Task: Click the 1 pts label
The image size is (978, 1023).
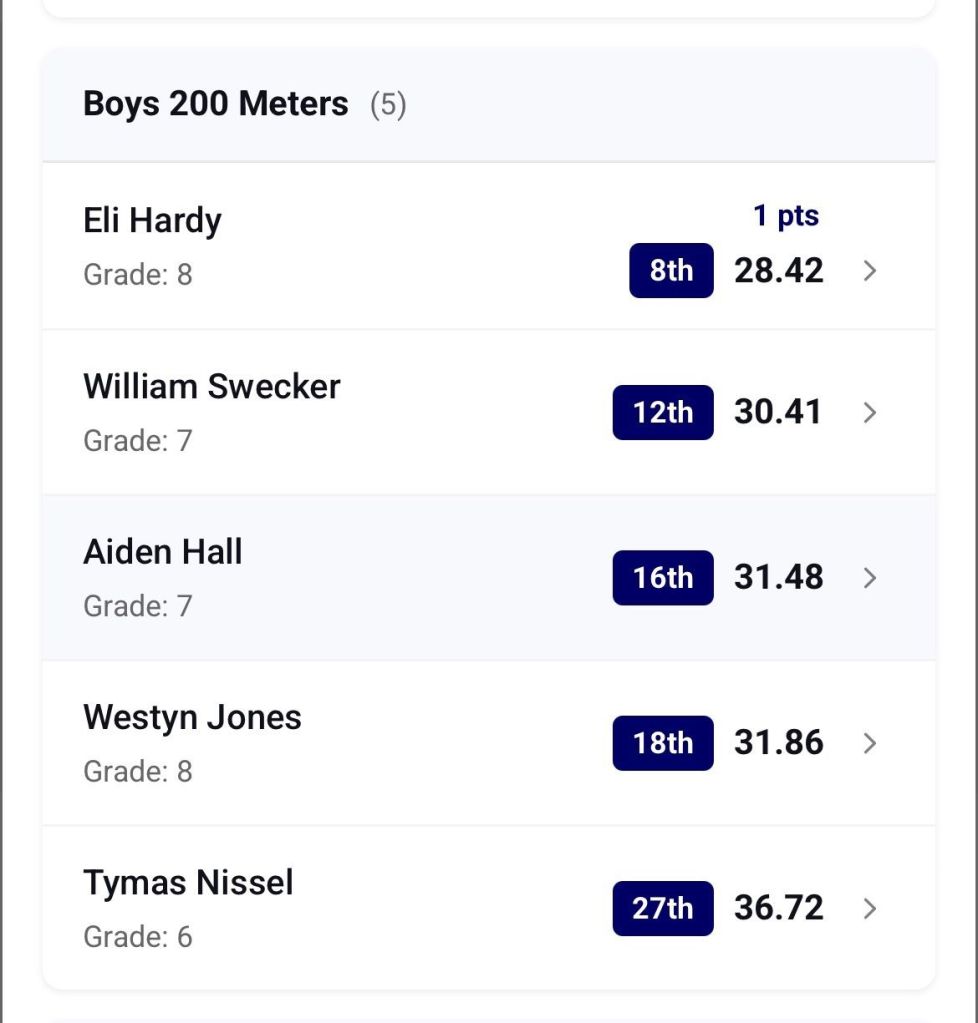Action: (x=786, y=215)
